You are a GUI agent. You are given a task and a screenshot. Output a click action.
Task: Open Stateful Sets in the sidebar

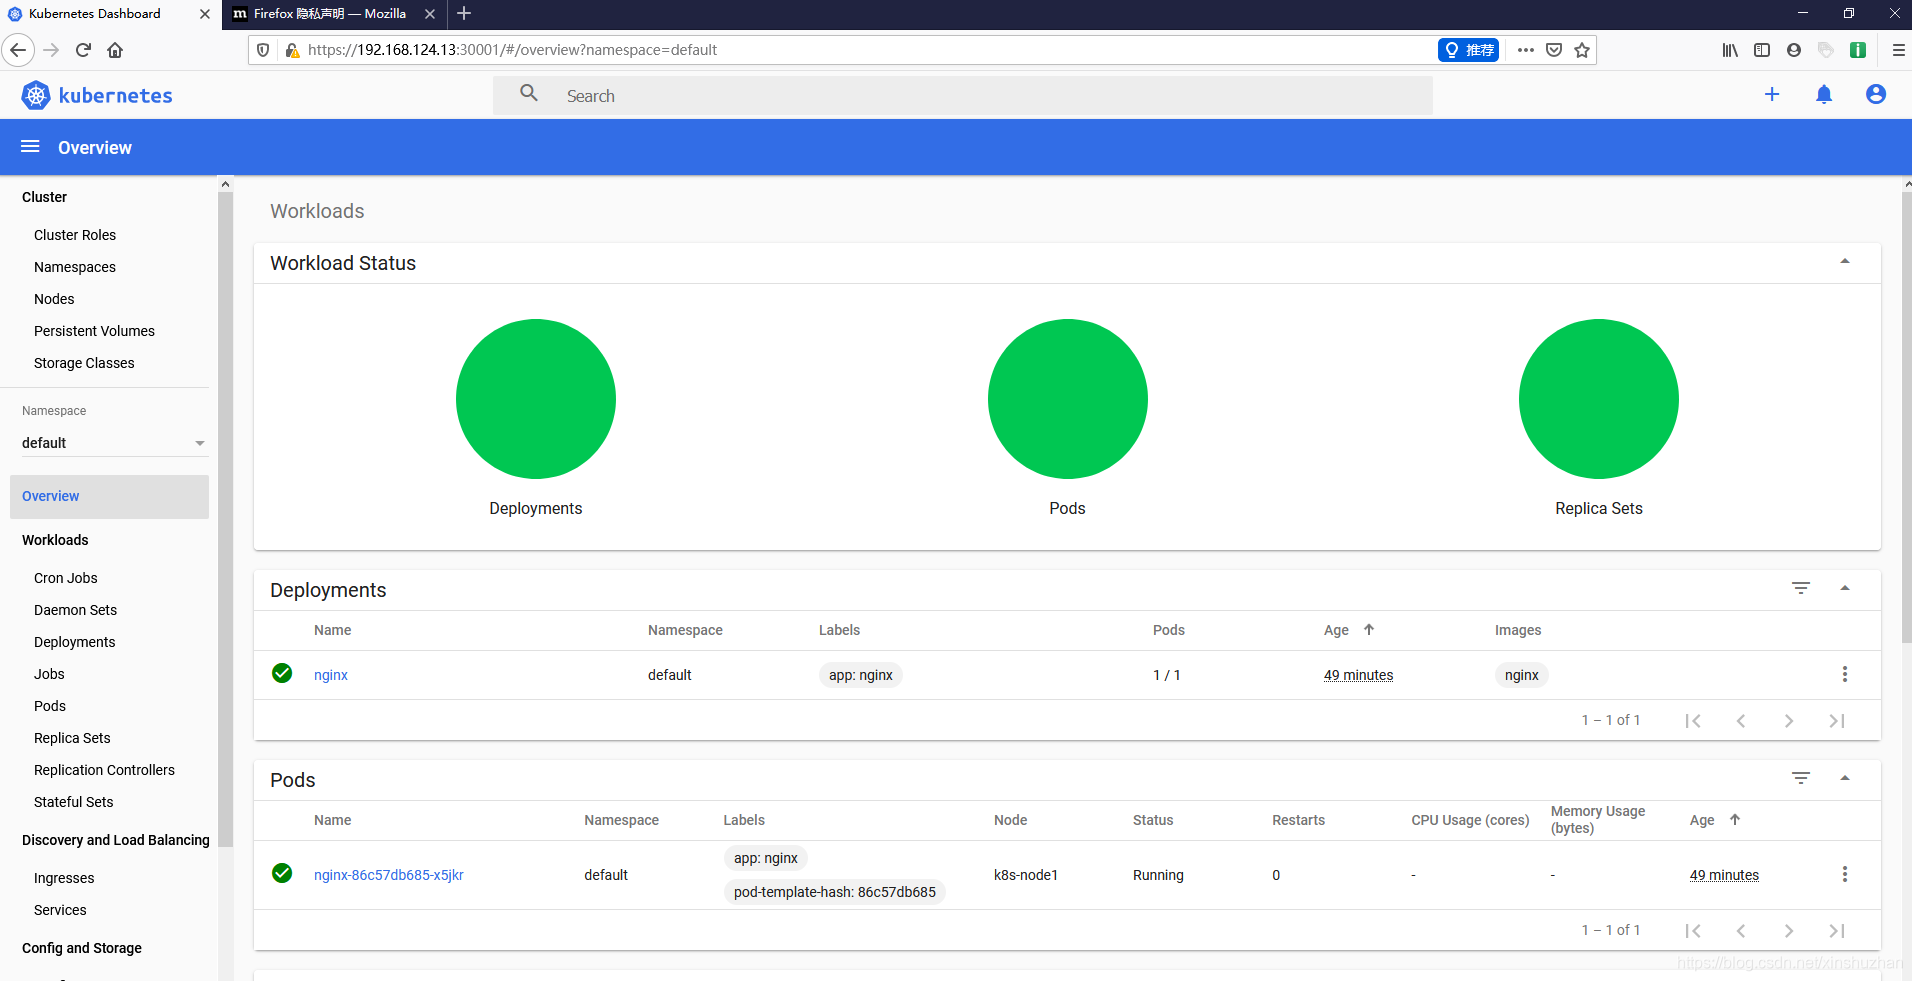(x=73, y=802)
